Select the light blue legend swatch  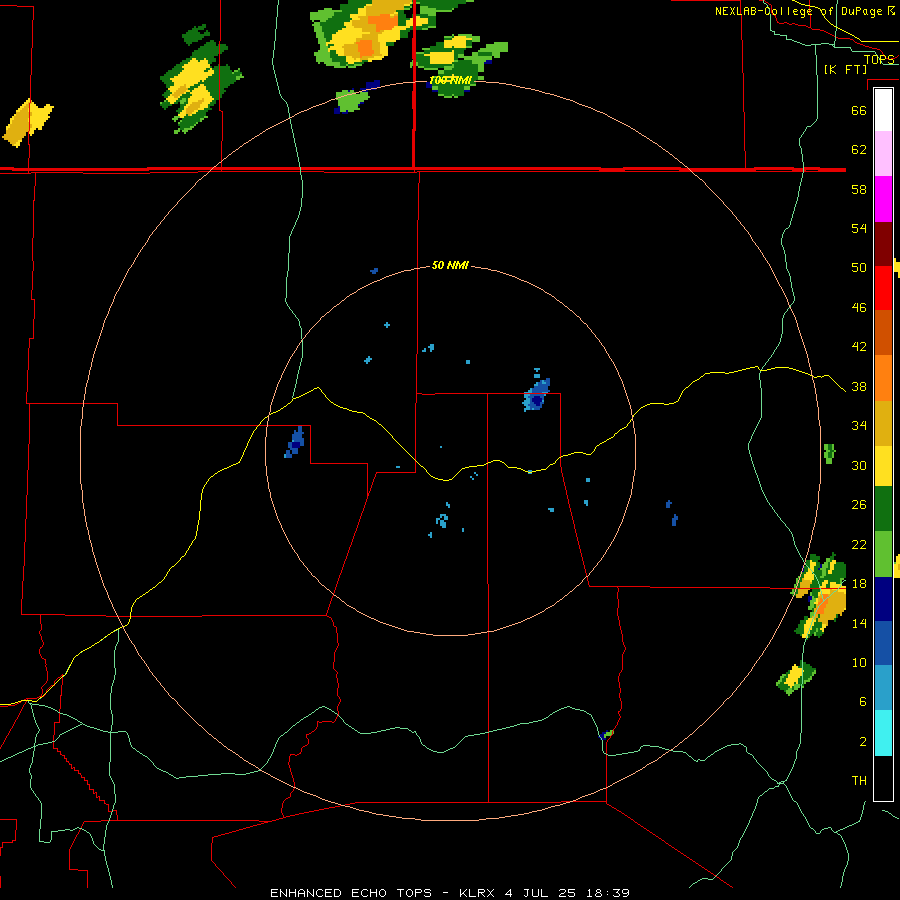pos(883,688)
